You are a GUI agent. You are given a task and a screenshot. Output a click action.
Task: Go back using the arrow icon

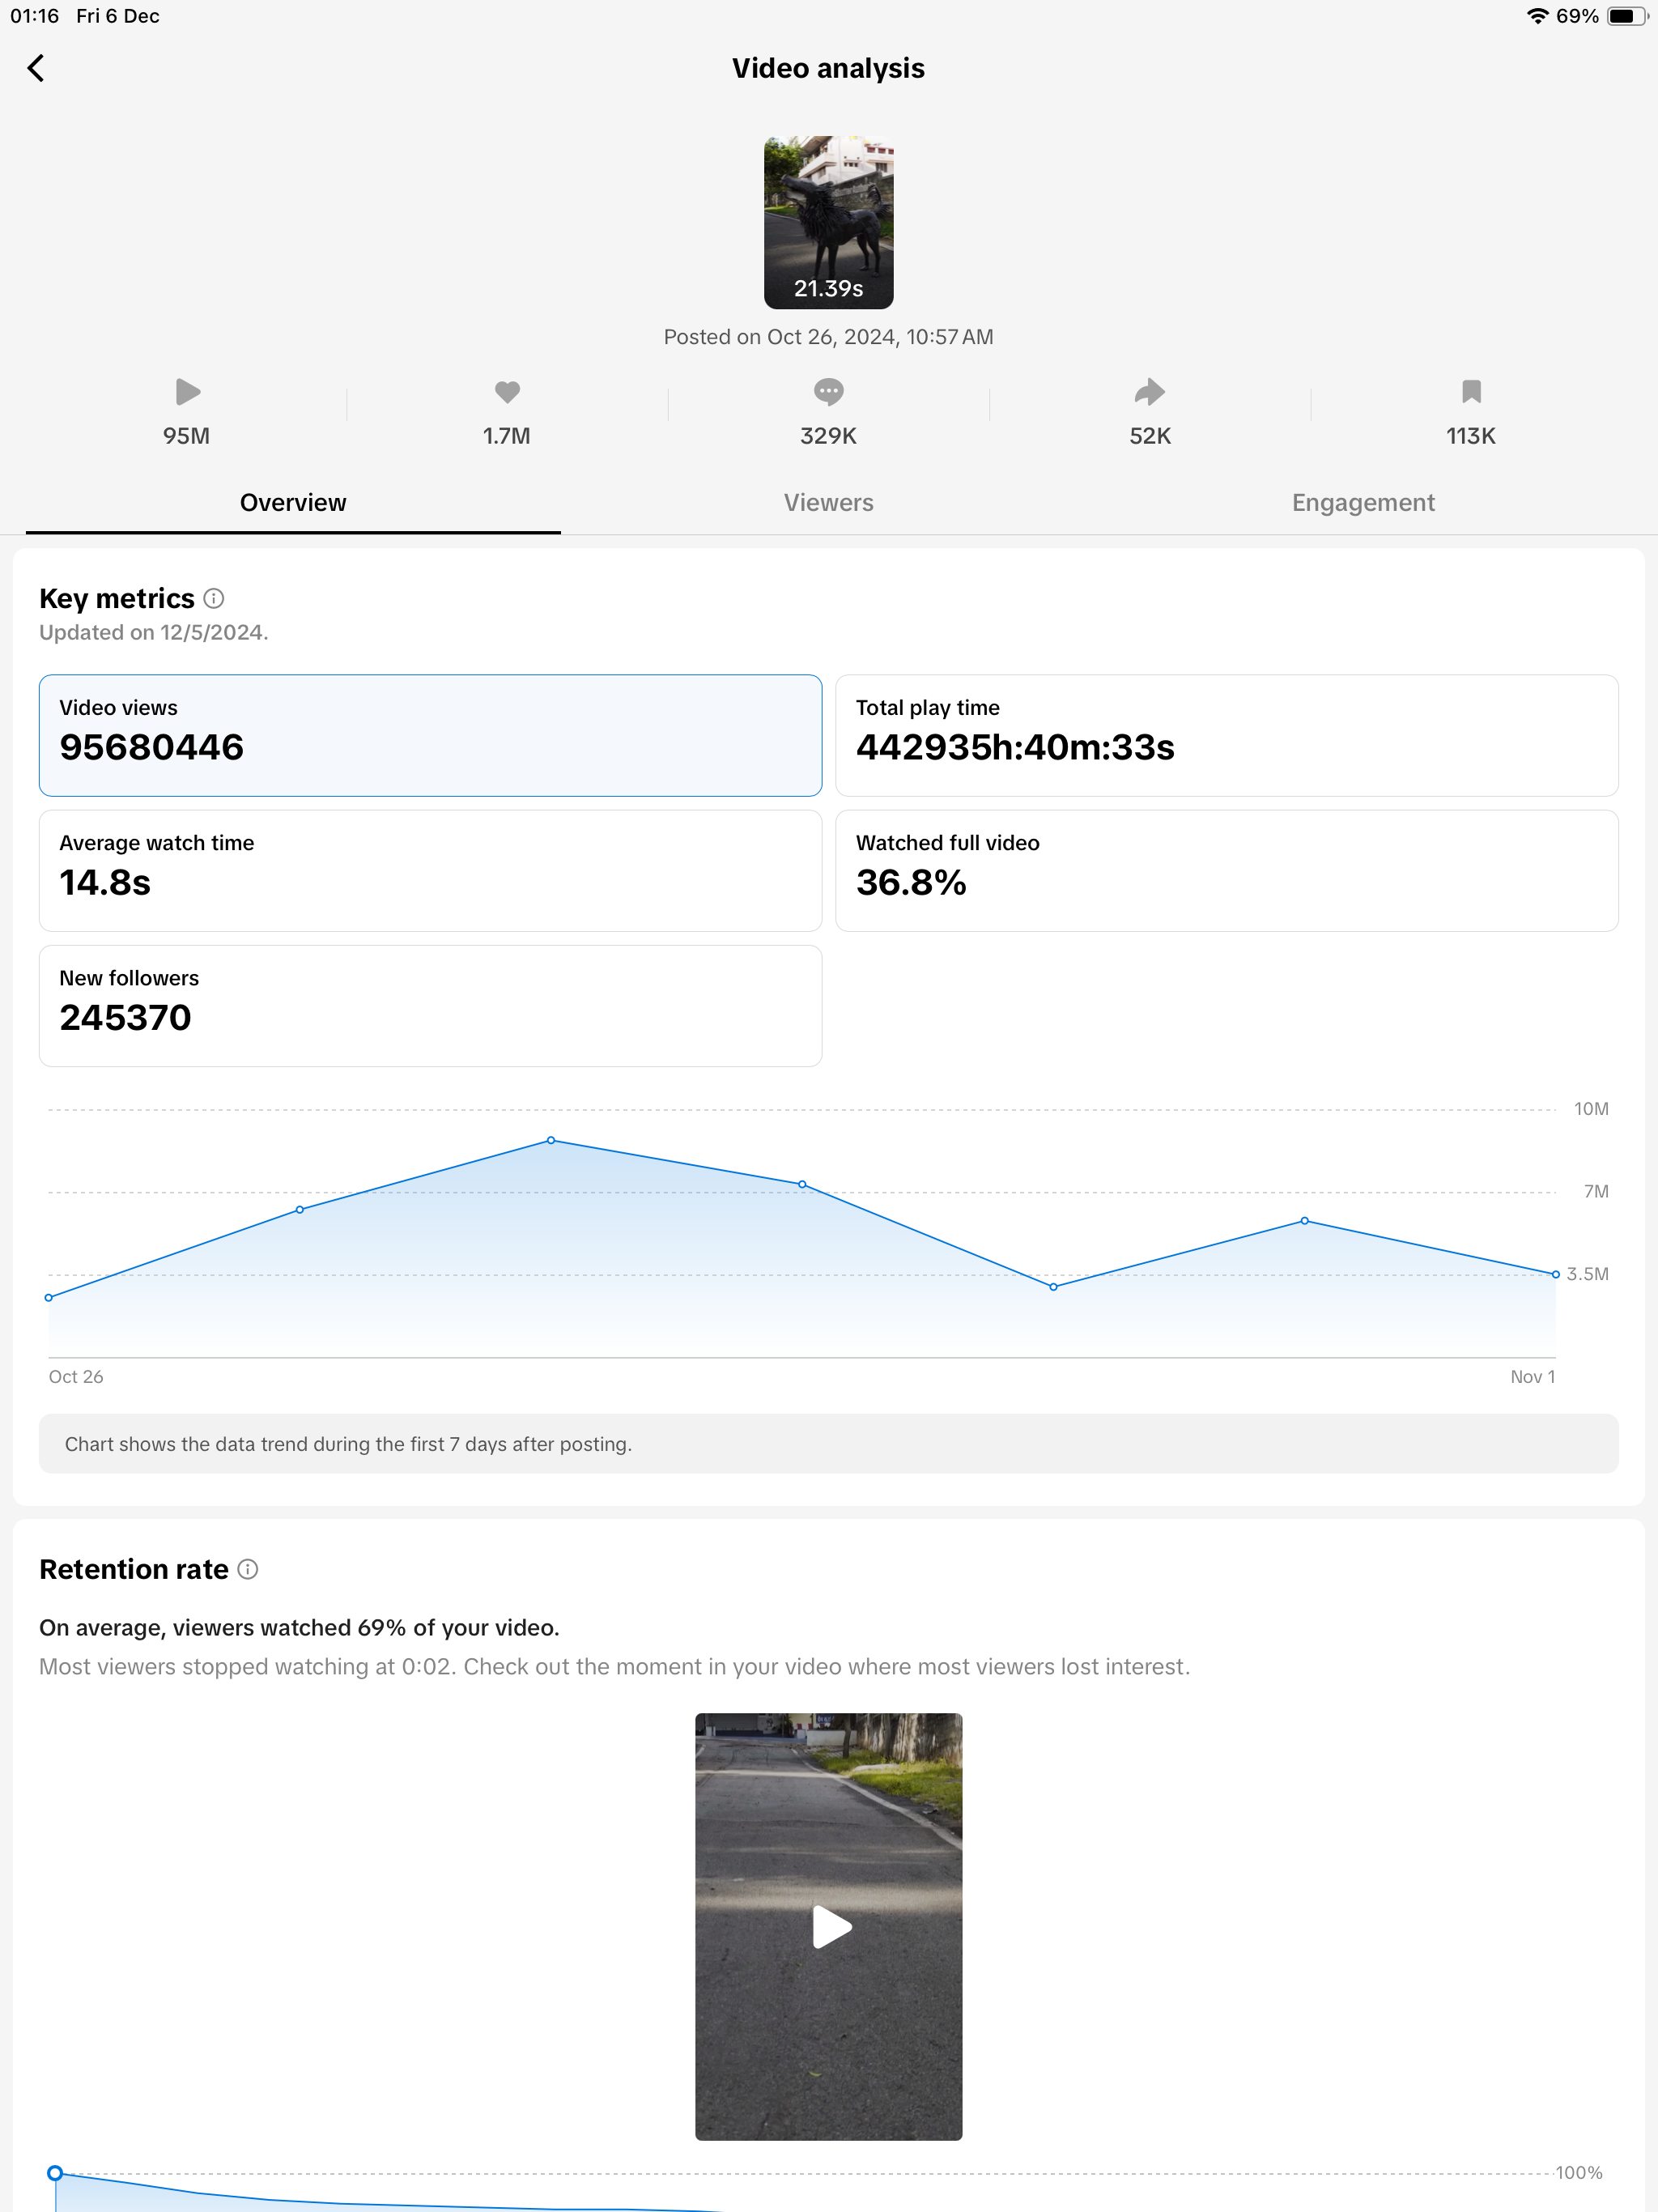pyautogui.click(x=36, y=68)
